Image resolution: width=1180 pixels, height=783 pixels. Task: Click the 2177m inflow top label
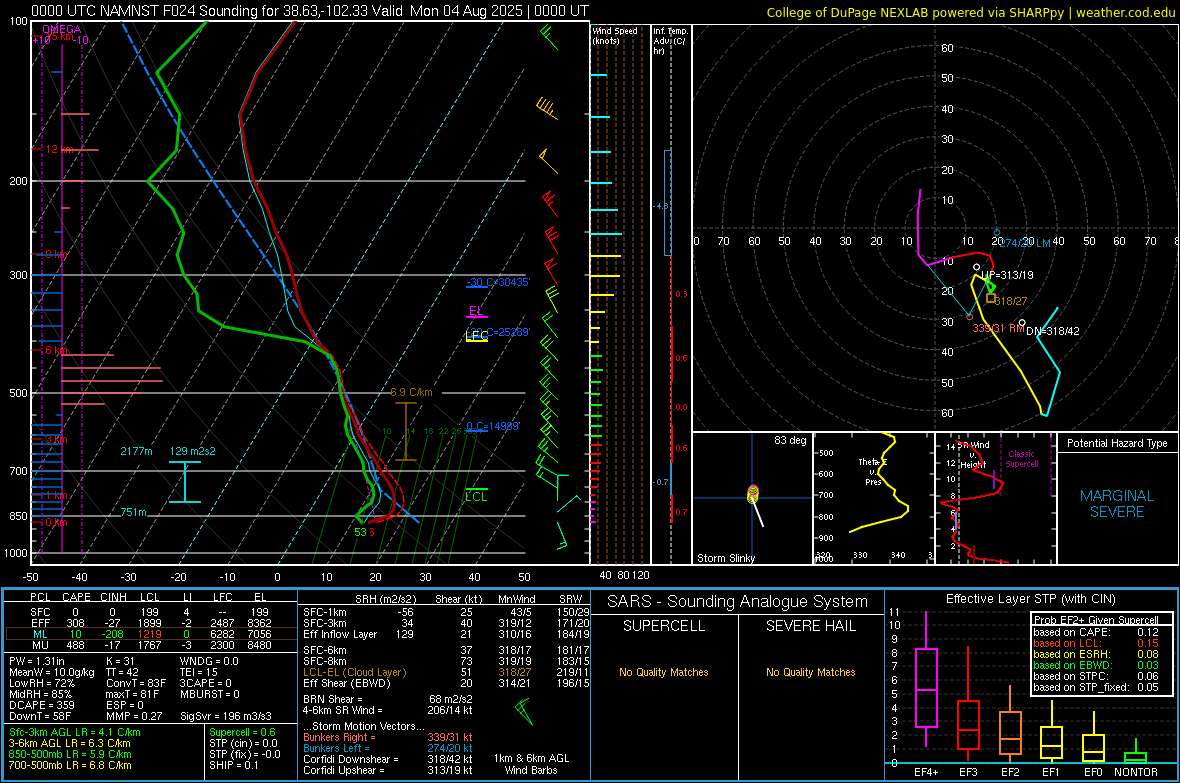(136, 451)
